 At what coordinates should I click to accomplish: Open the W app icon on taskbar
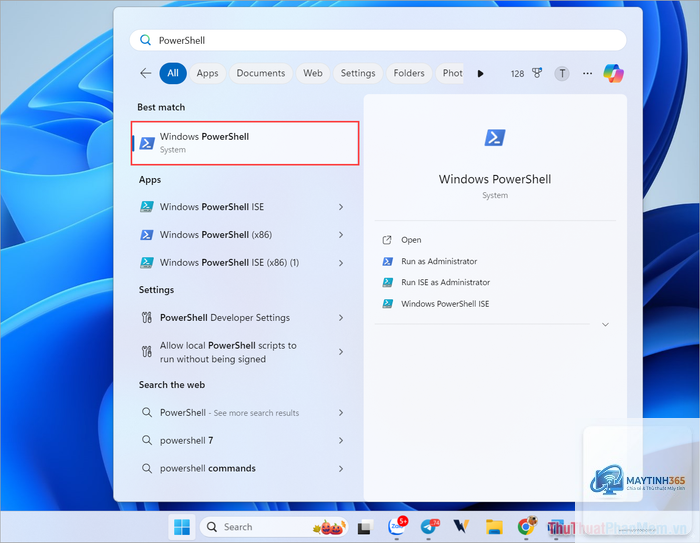461,527
